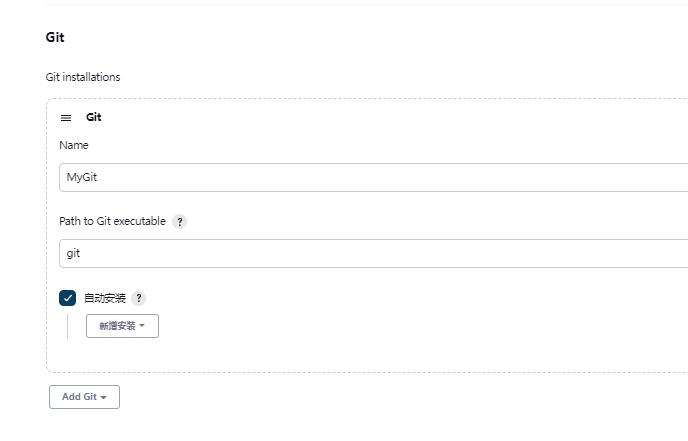The image size is (688, 441).
Task: Click the git text in executable field
Action: (x=73, y=254)
